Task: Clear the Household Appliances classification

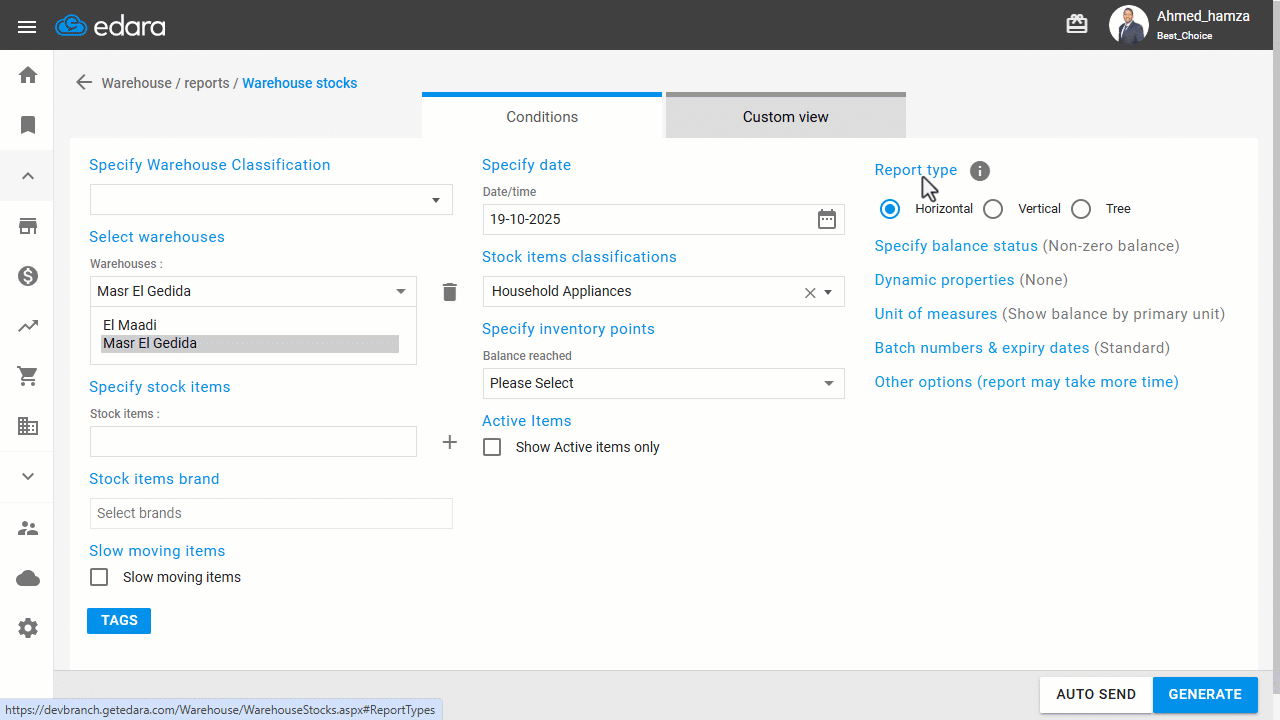Action: pos(810,293)
